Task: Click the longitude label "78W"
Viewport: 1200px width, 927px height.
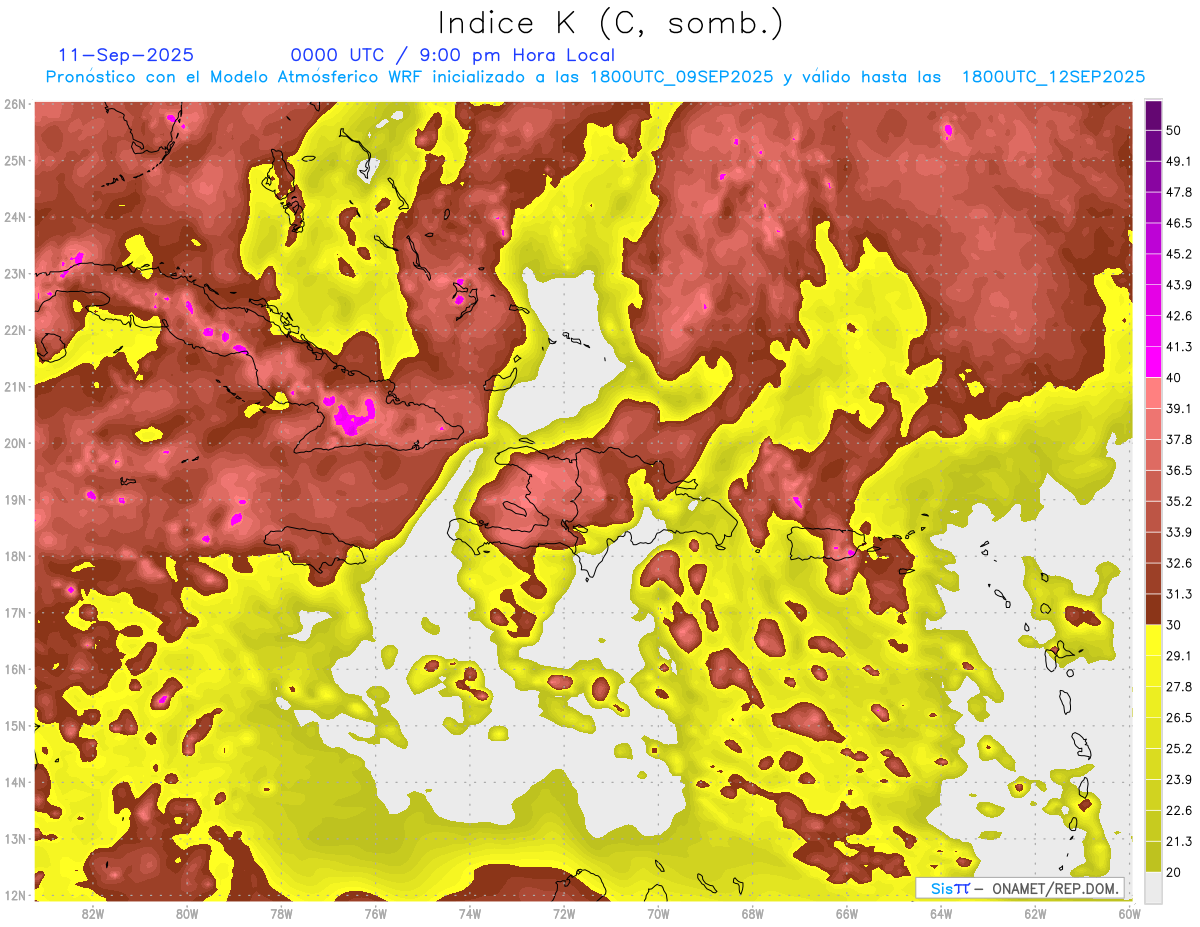Action: point(281,913)
